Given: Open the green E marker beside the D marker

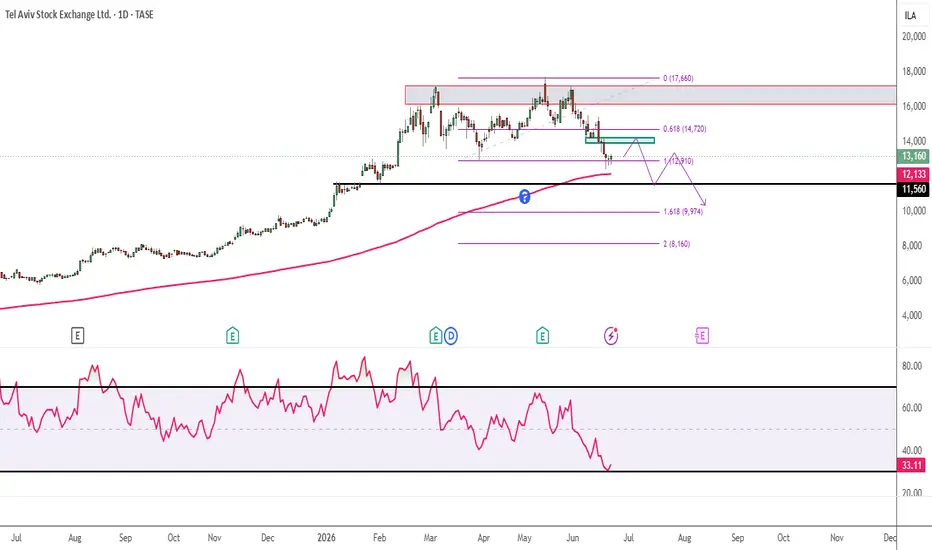Looking at the screenshot, I should tap(436, 336).
